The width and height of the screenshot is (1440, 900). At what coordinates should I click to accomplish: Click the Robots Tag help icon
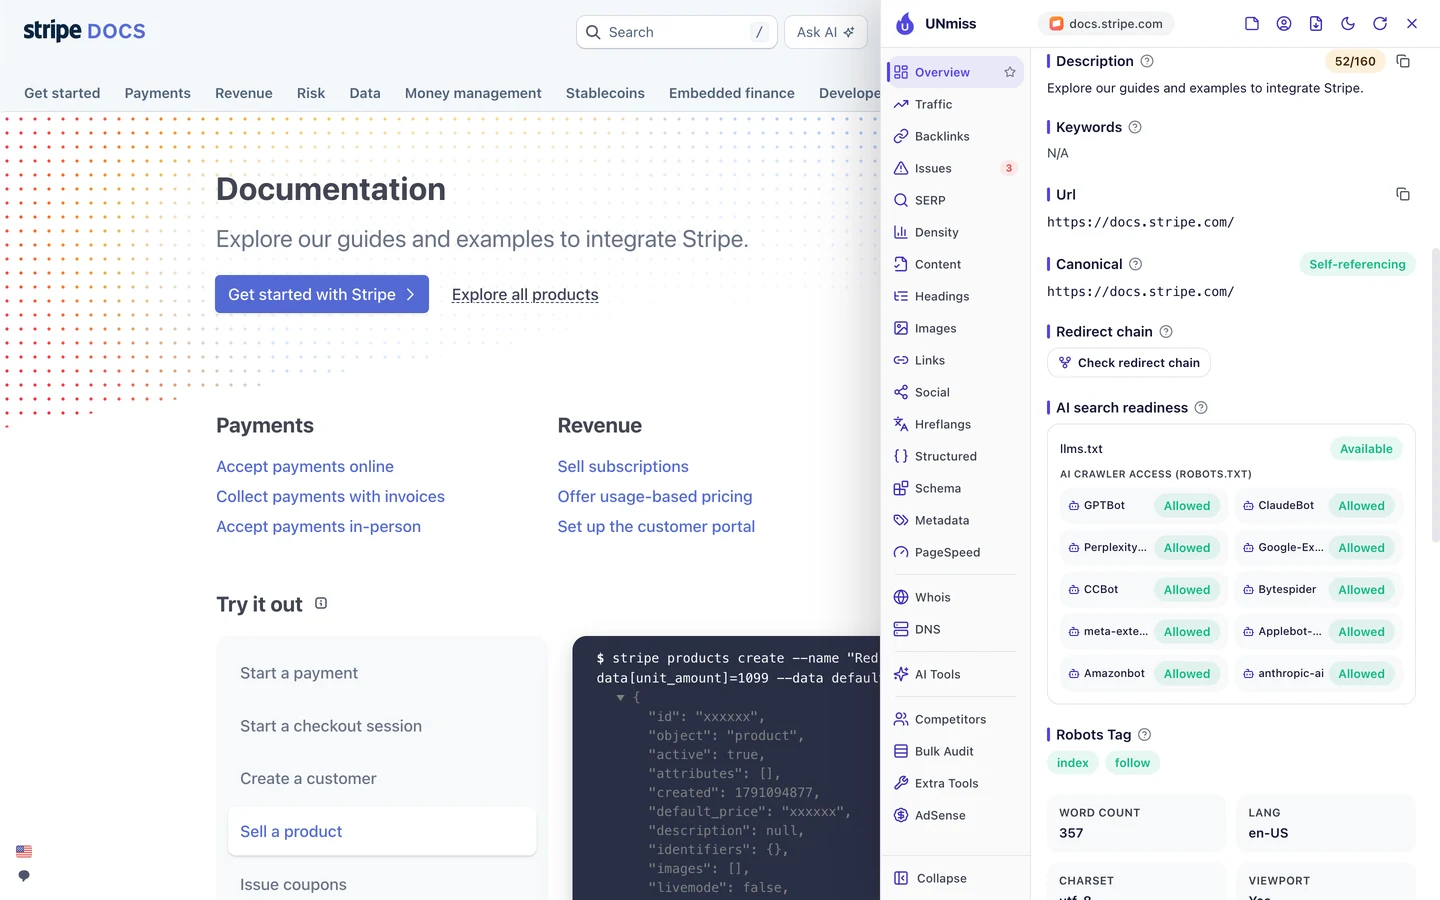click(x=1145, y=734)
